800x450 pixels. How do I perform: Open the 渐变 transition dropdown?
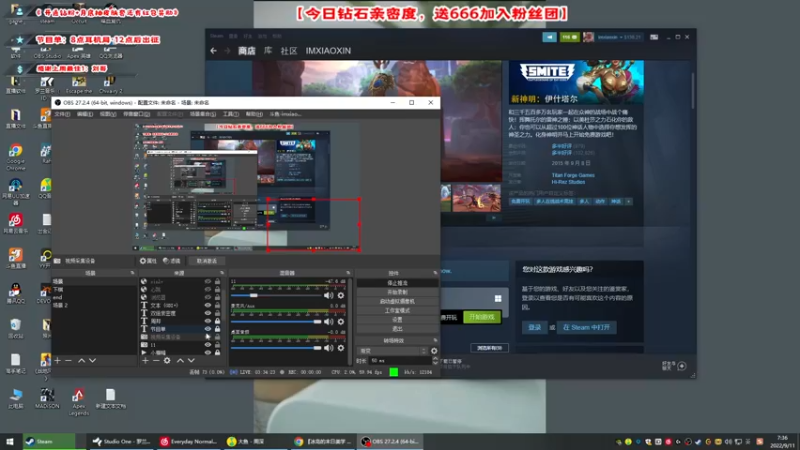pos(392,351)
